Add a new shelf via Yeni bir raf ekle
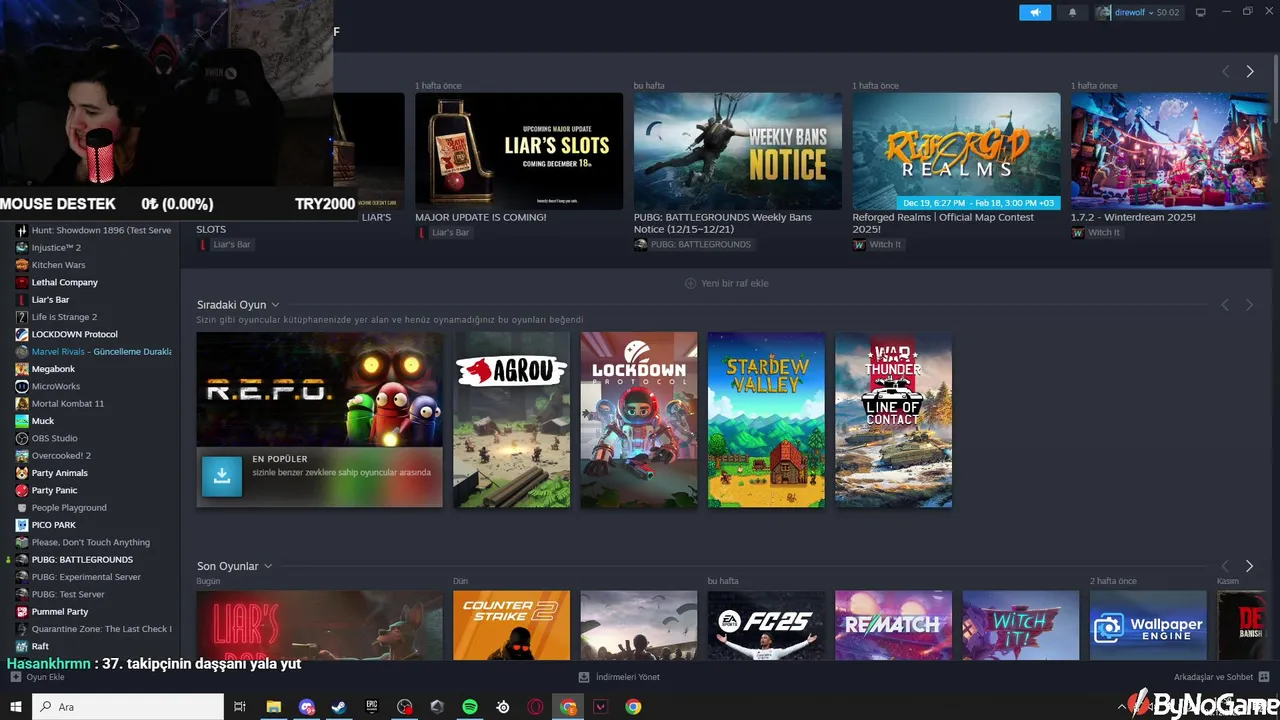The image size is (1280, 720). click(x=727, y=283)
